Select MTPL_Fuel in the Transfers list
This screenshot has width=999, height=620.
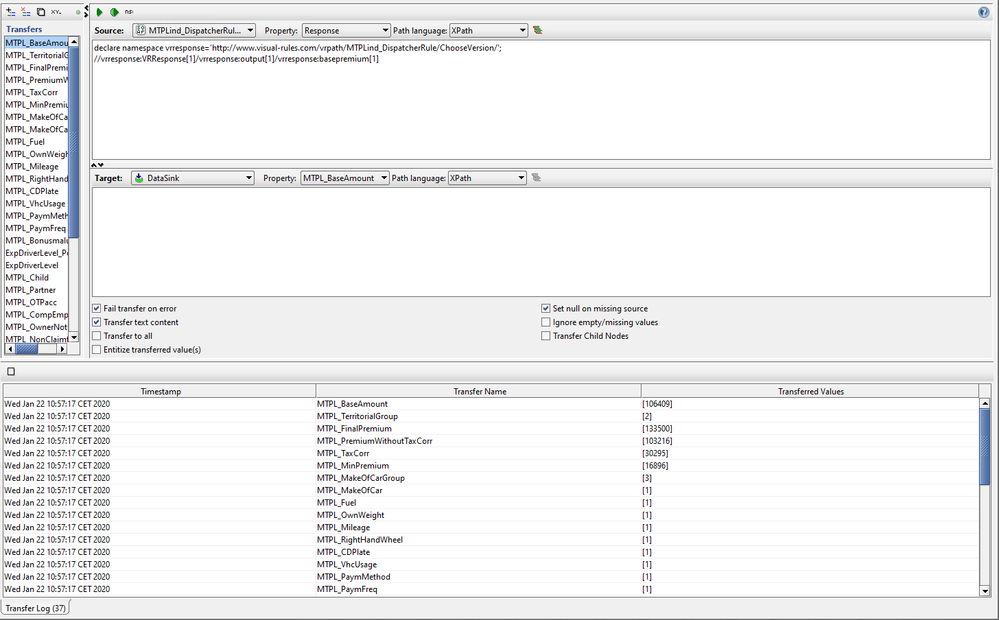26,142
